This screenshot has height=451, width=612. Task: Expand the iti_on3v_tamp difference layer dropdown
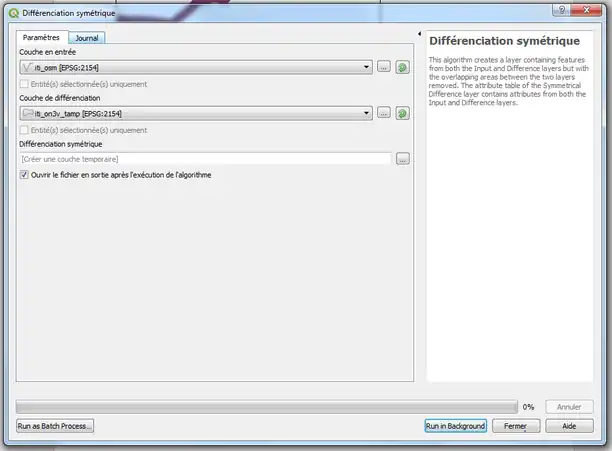coord(368,113)
